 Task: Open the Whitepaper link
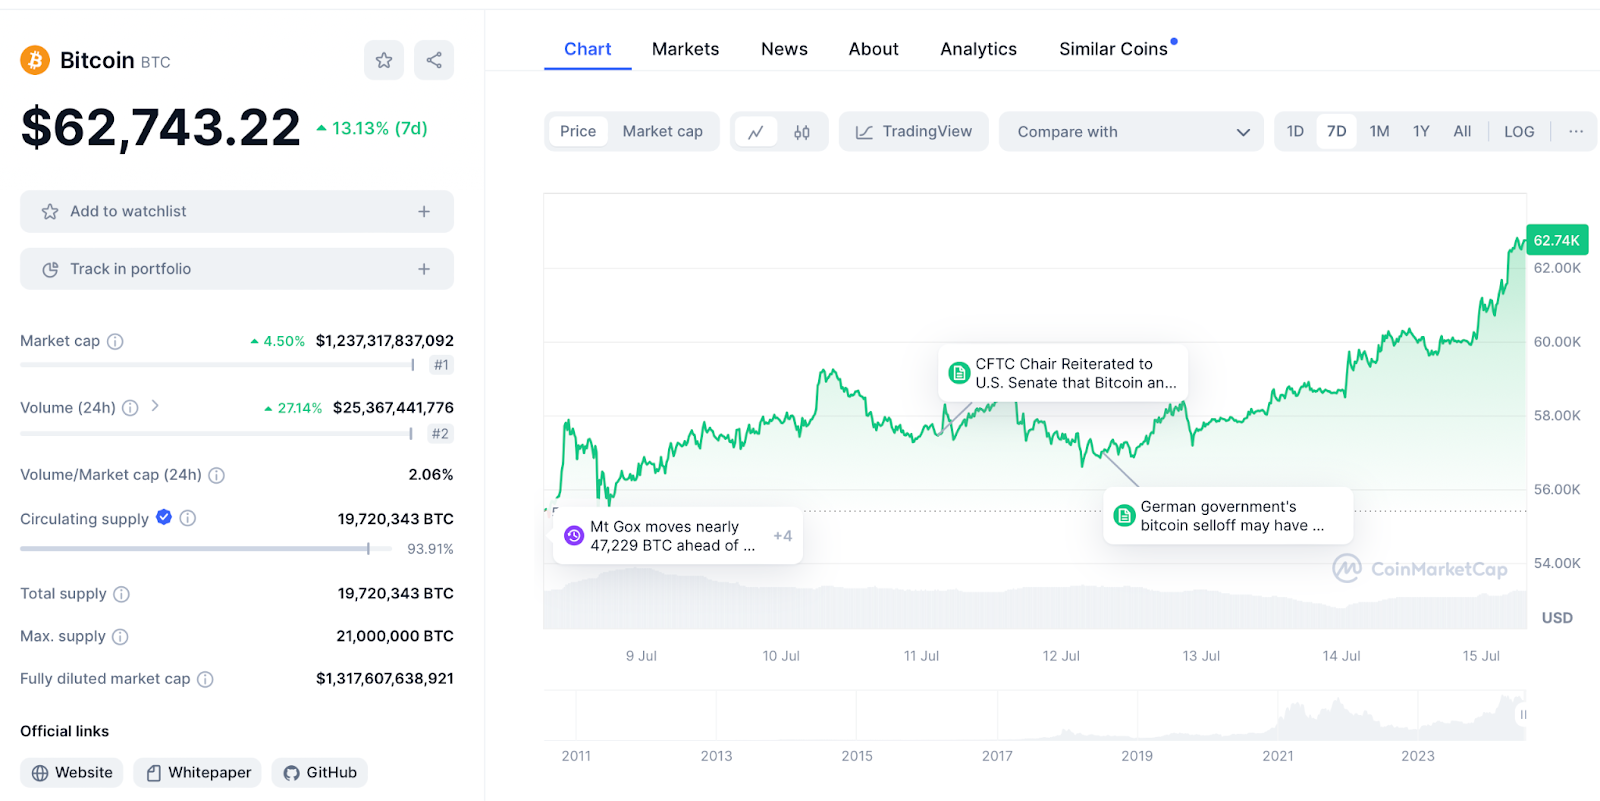(198, 773)
